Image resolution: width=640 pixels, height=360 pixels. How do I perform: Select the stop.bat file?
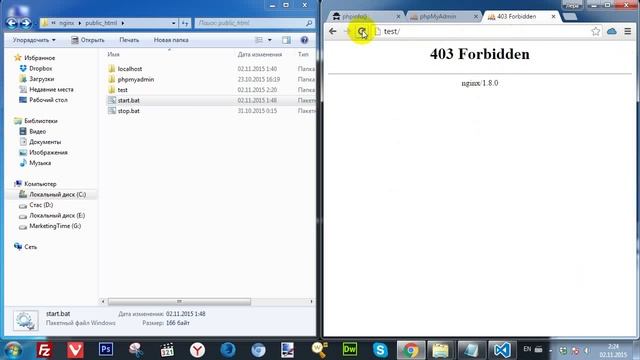pos(129,111)
